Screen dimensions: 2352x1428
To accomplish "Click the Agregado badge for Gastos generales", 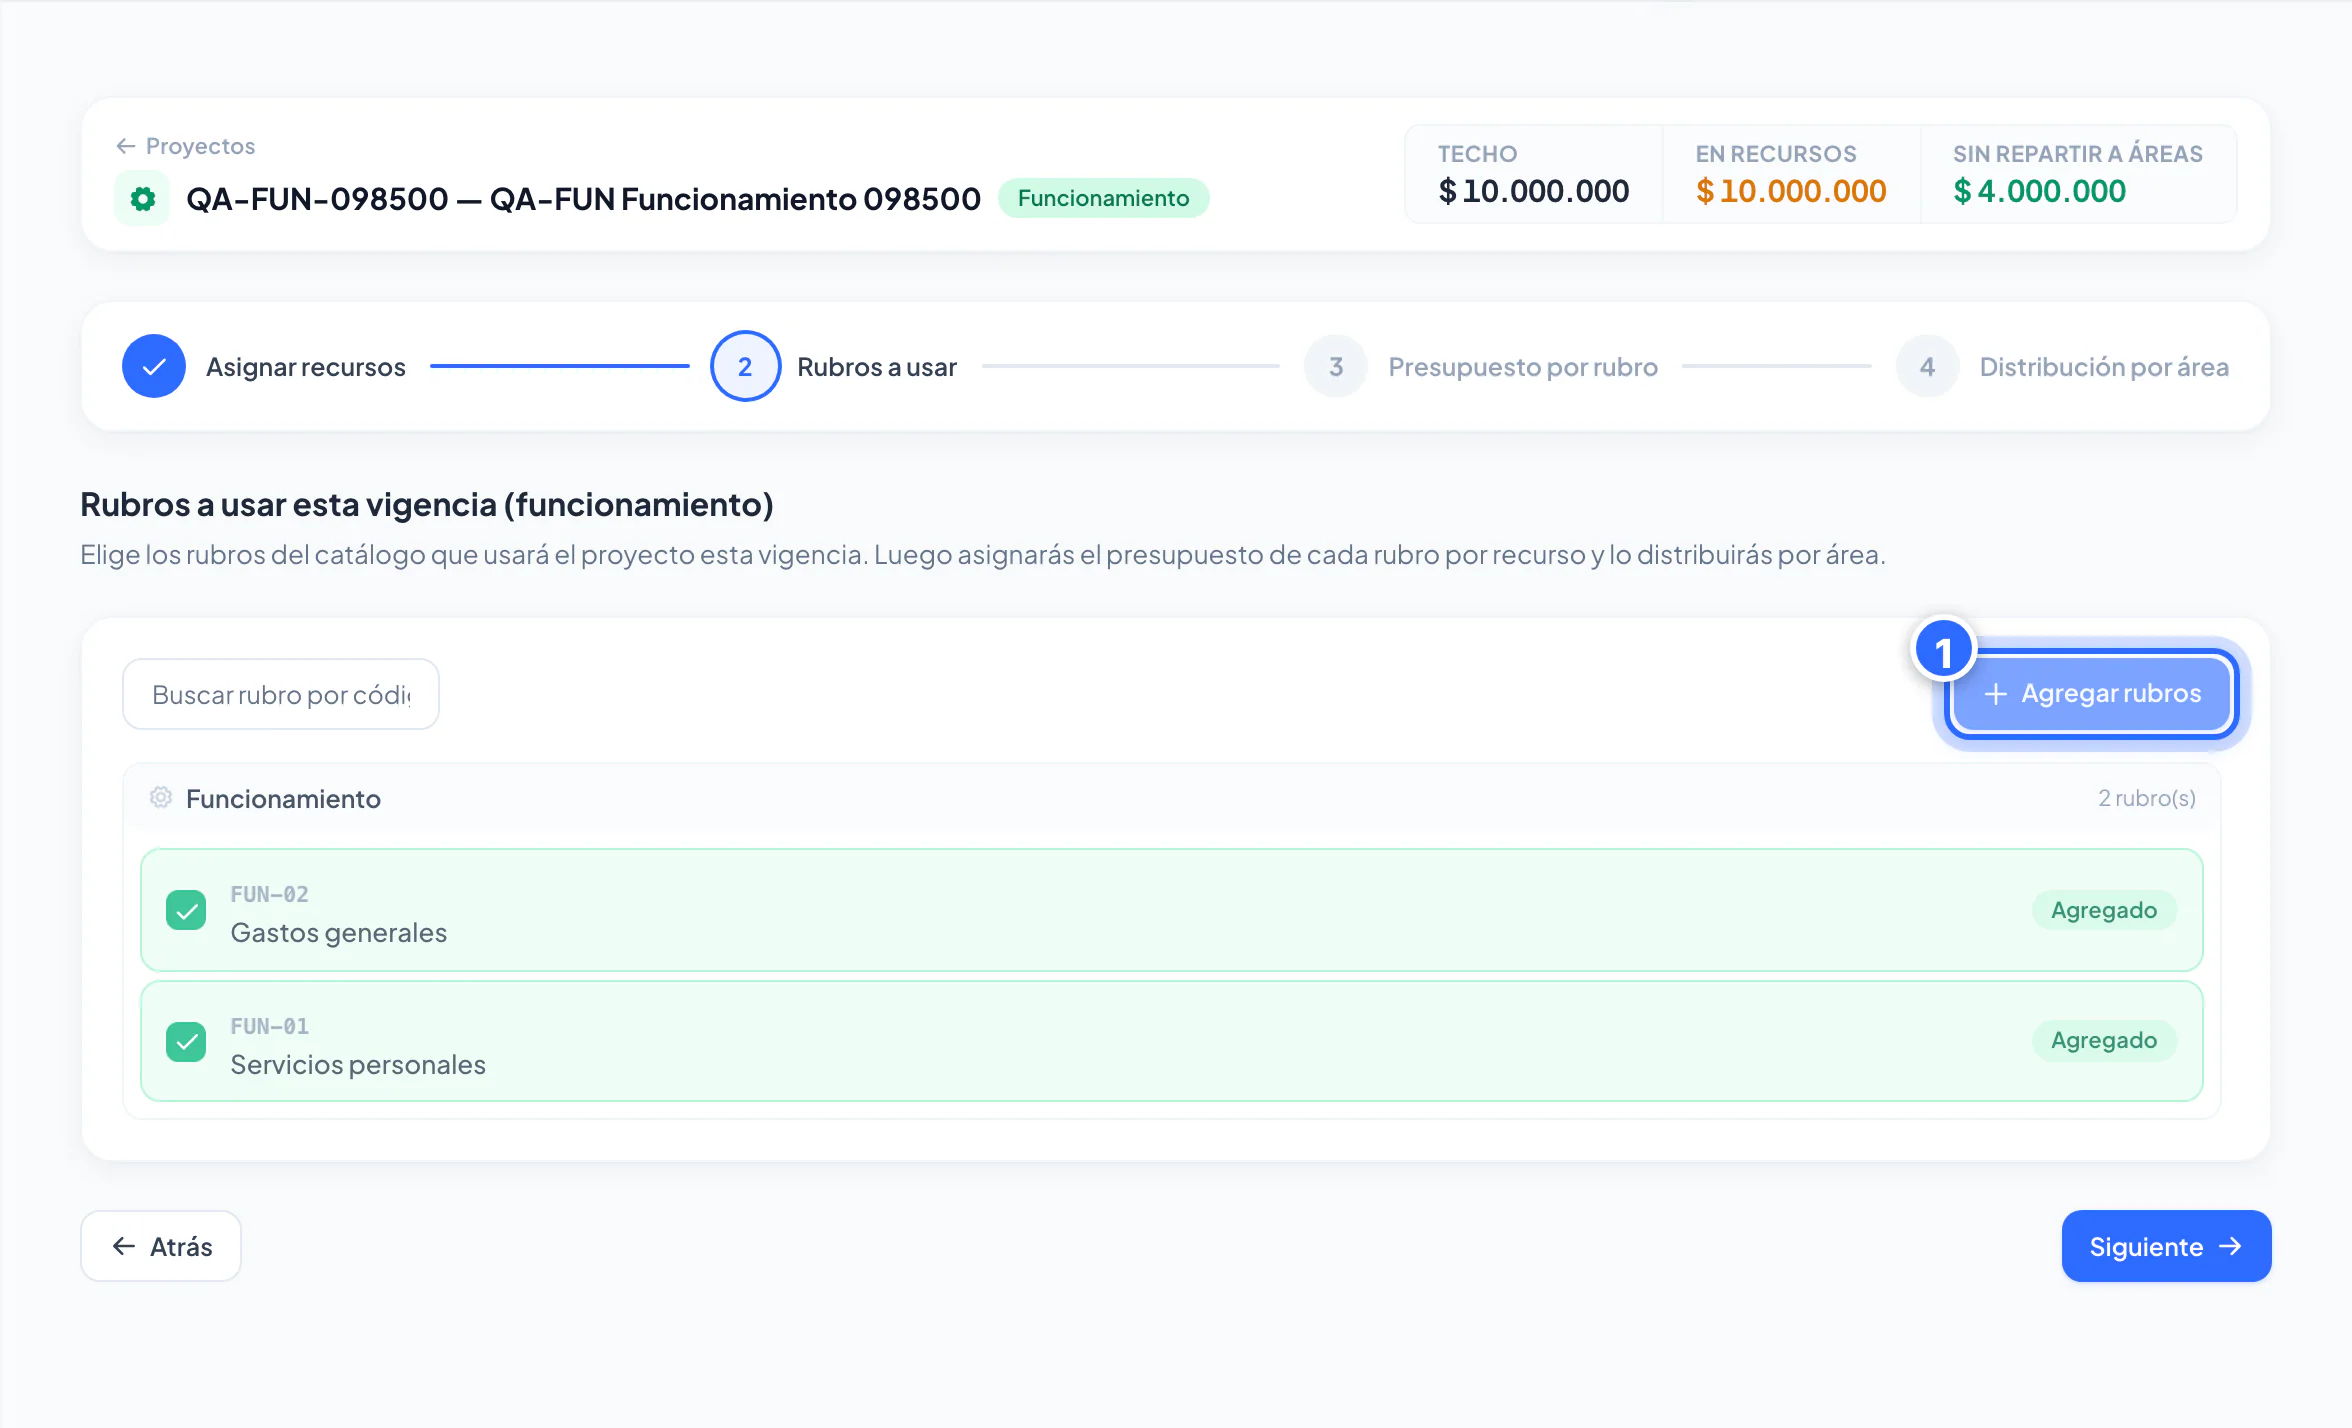I will [2104, 910].
